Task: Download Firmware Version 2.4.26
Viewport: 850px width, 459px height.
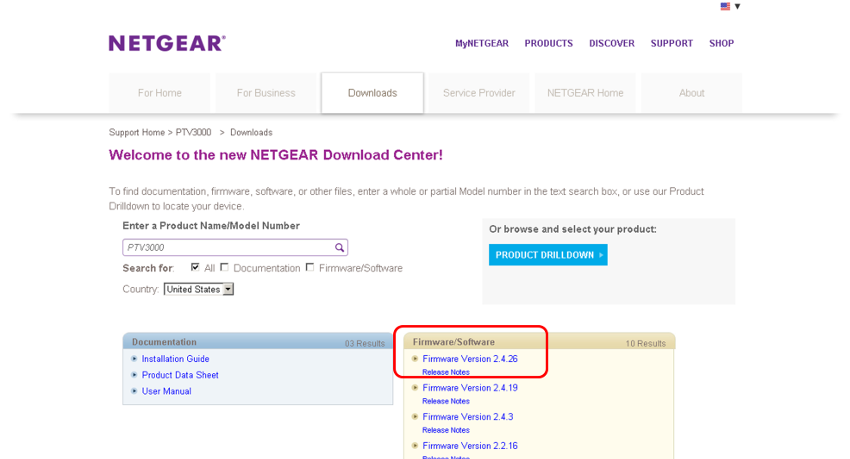Action: point(470,359)
